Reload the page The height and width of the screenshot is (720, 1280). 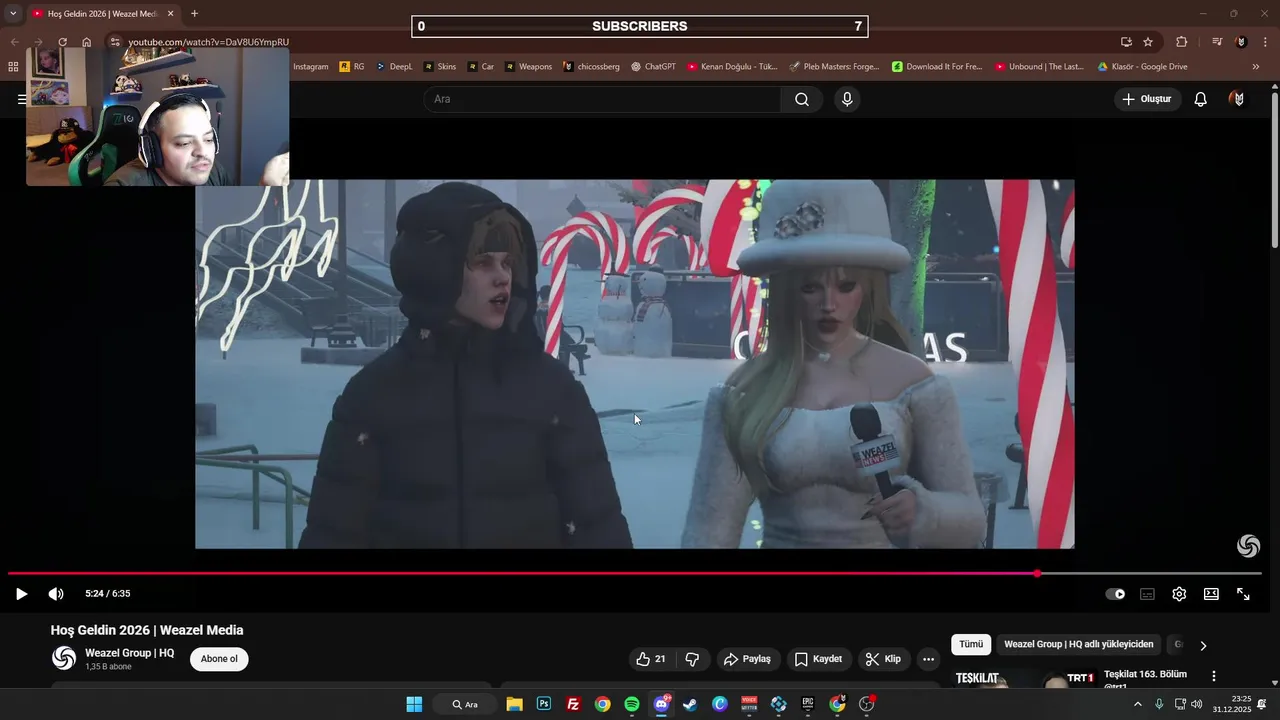click(x=62, y=42)
